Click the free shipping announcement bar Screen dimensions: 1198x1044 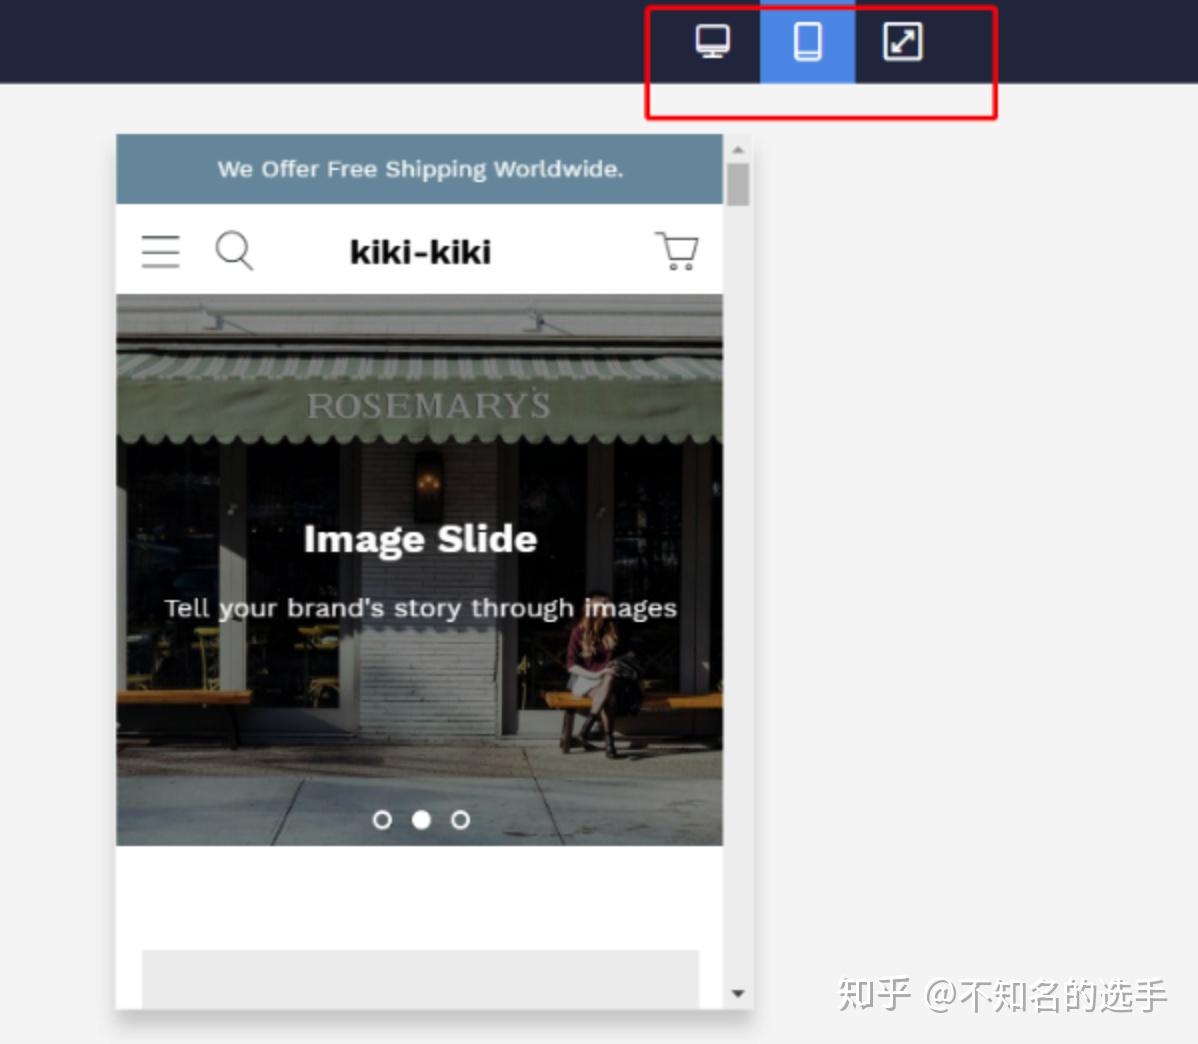[419, 169]
